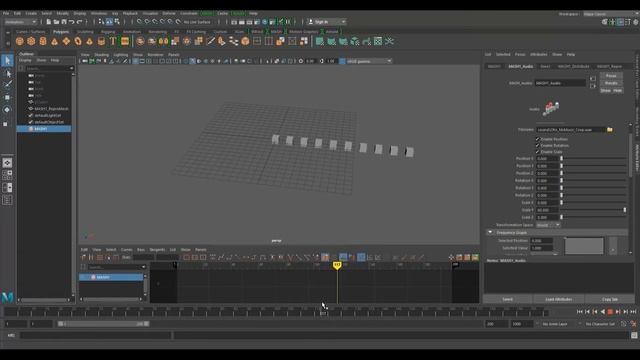Click the Redo arrow icon
Screen dimensions: 640x360
click(80, 22)
